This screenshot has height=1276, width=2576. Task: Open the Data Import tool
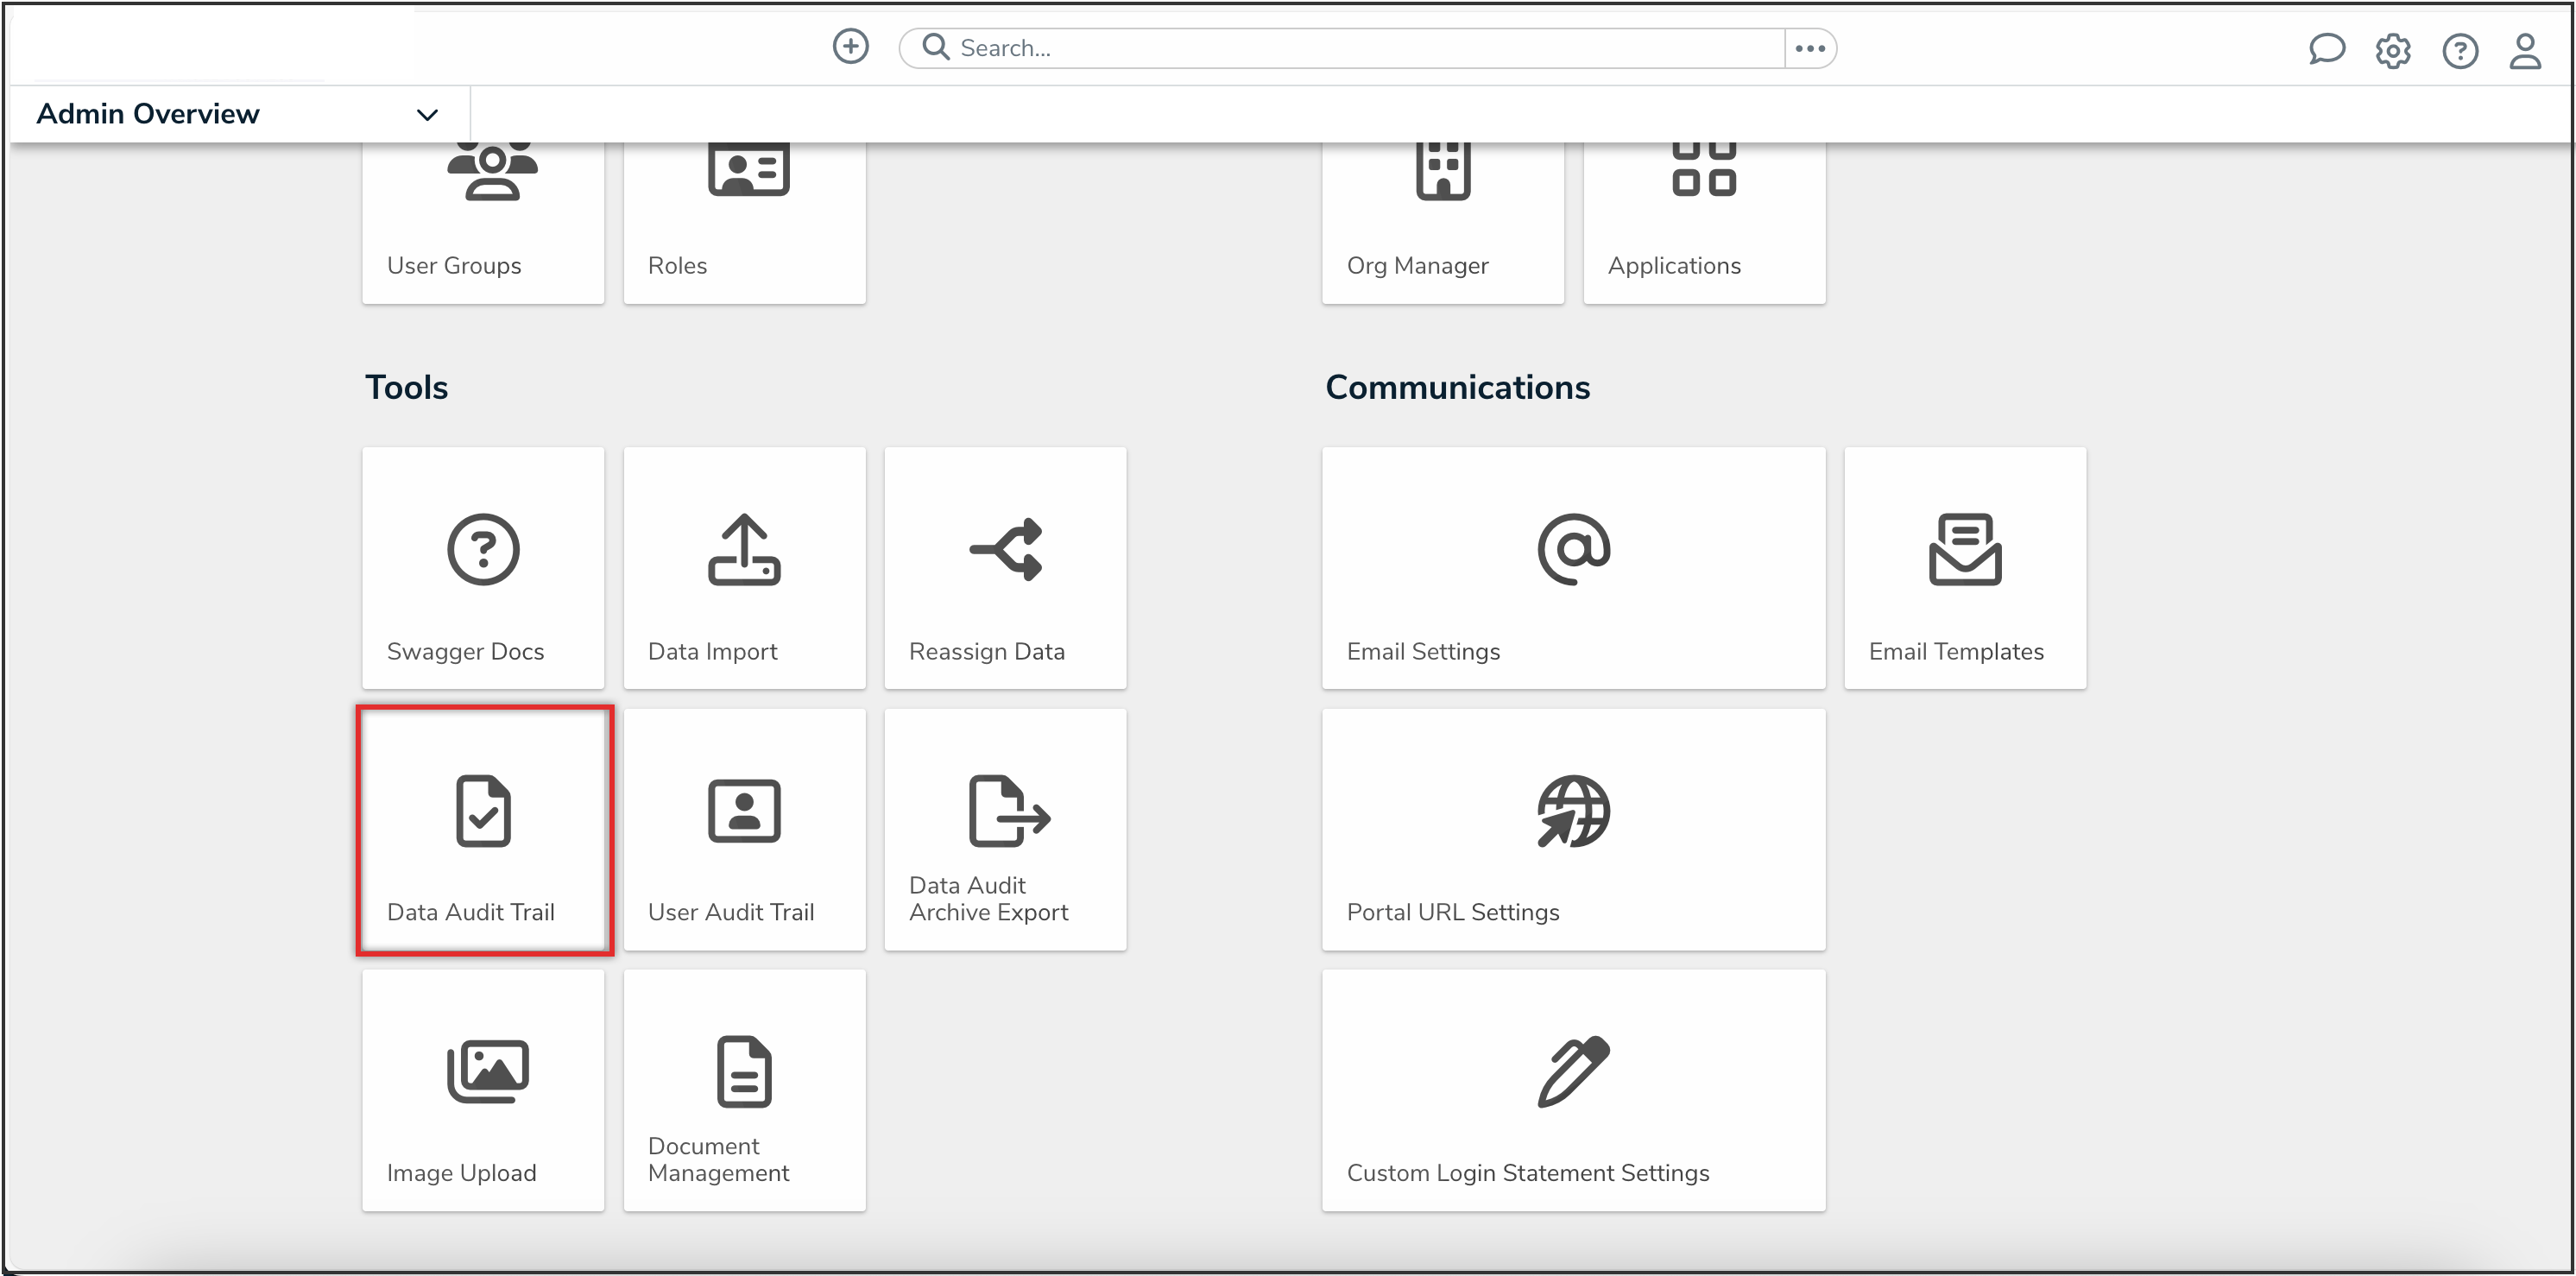click(x=744, y=568)
